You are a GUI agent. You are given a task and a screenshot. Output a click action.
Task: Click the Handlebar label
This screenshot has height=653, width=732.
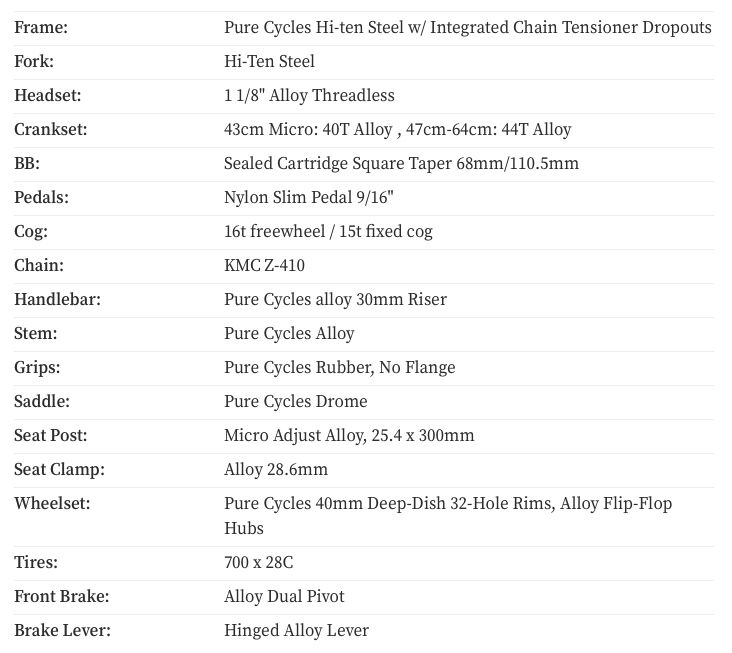coord(57,299)
